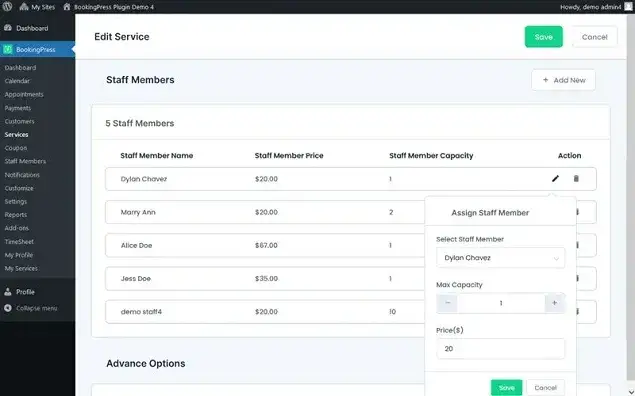
Task: Click the Profile person icon
Action: [x=8, y=292]
